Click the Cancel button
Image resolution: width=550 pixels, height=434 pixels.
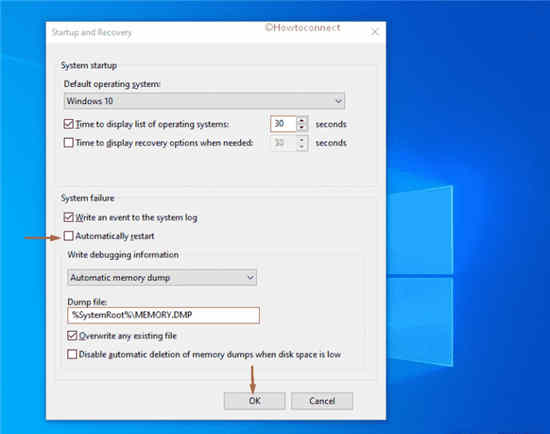[322, 401]
